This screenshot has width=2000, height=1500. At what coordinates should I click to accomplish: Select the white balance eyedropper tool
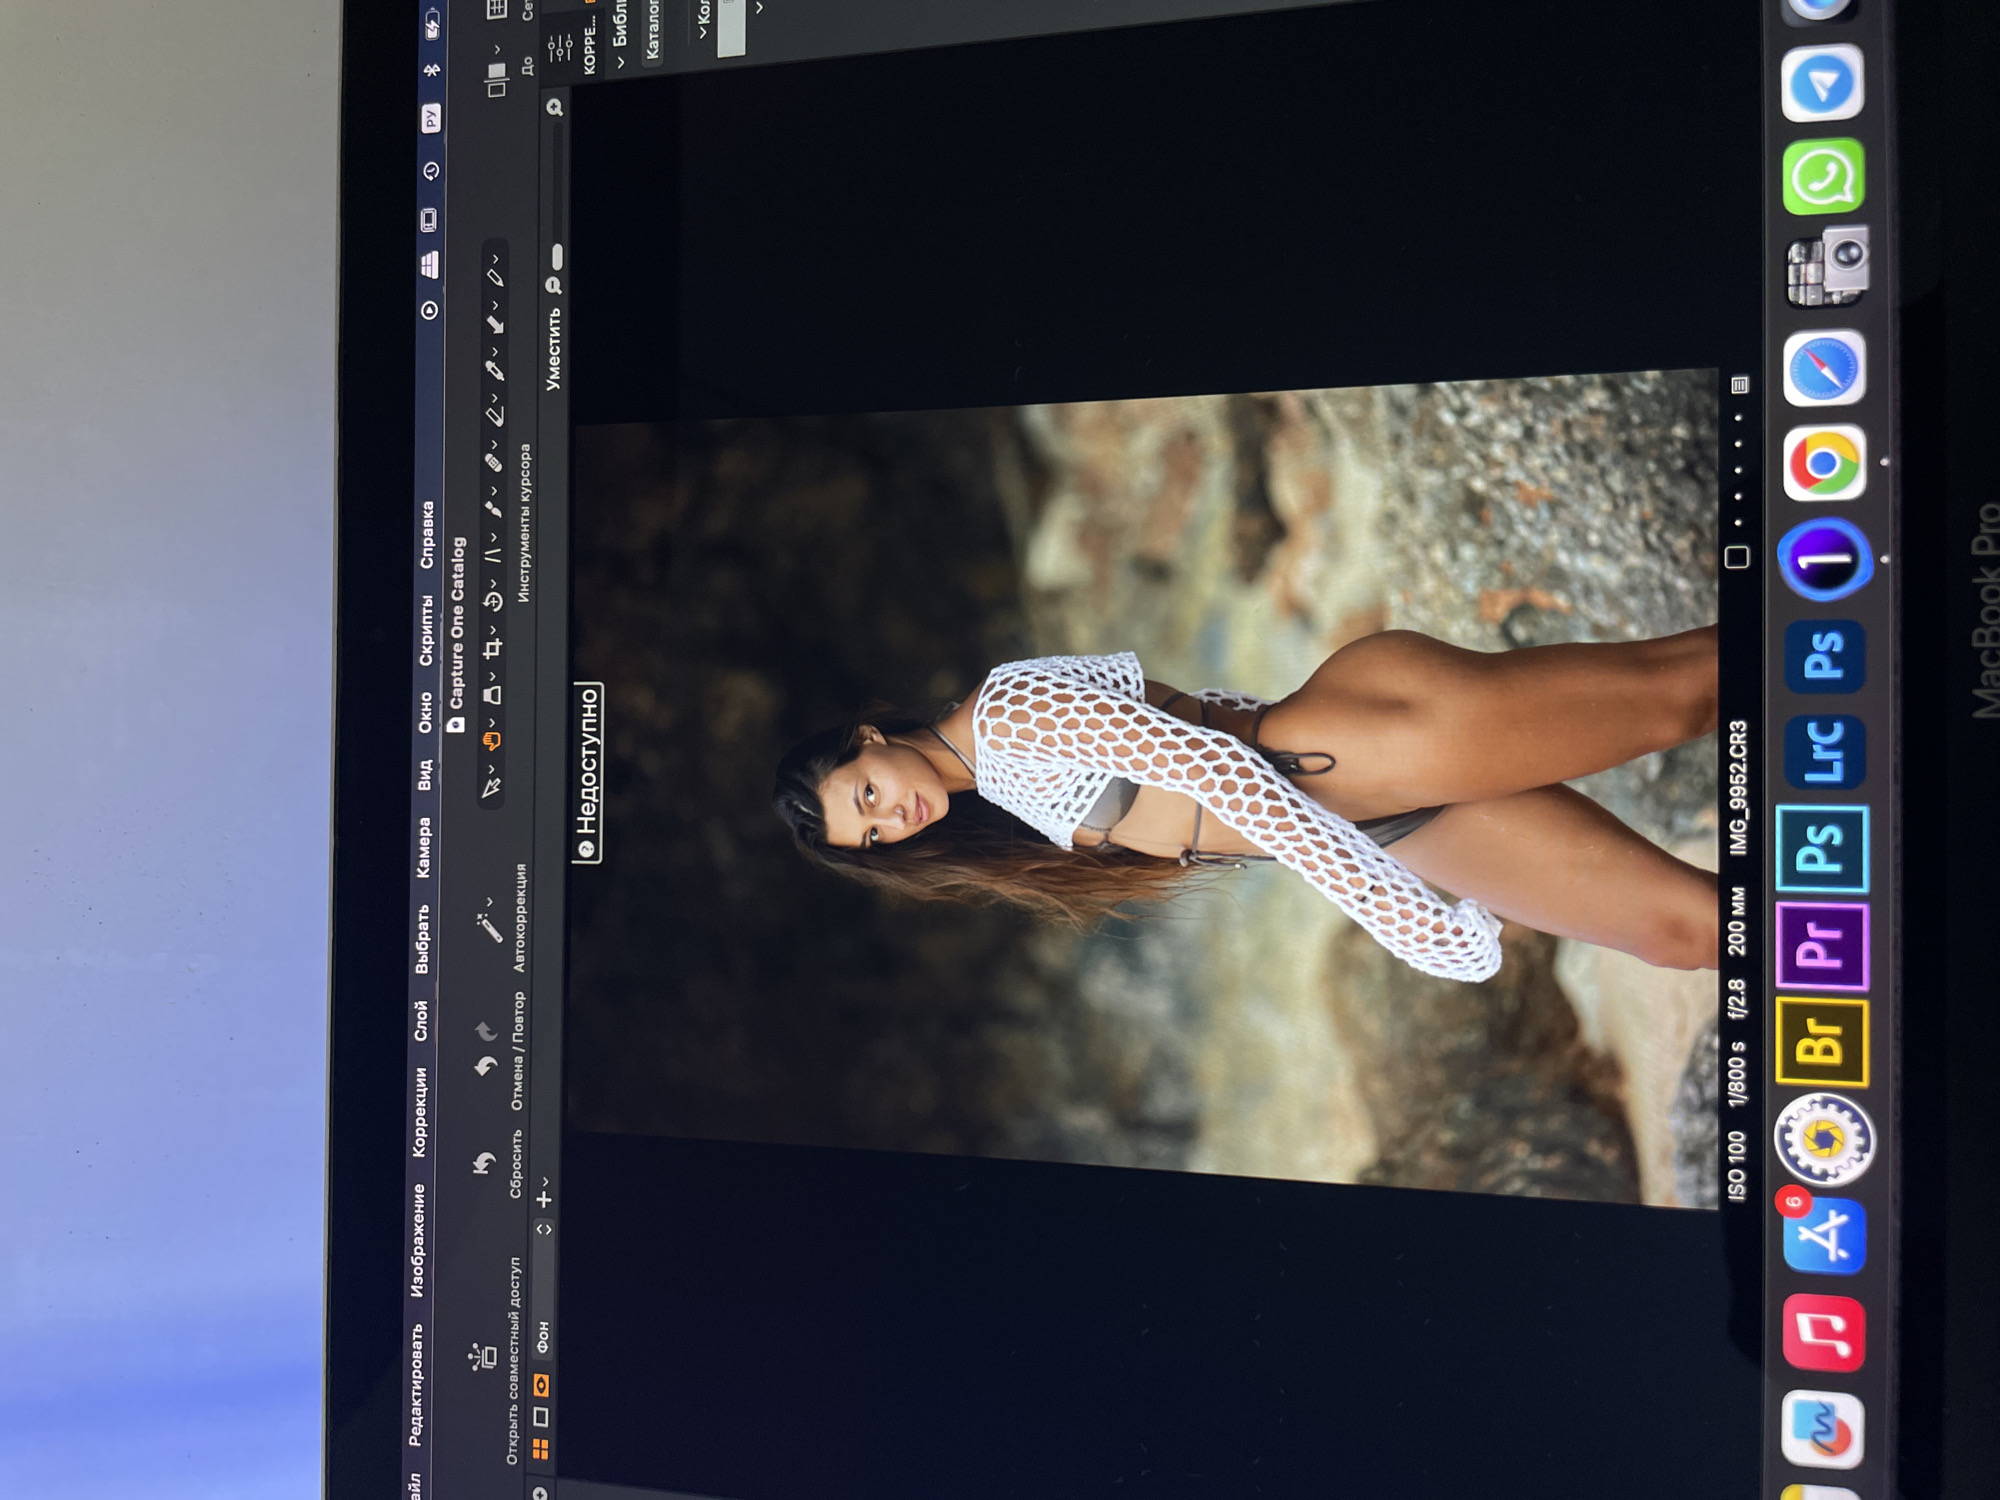pos(494,370)
